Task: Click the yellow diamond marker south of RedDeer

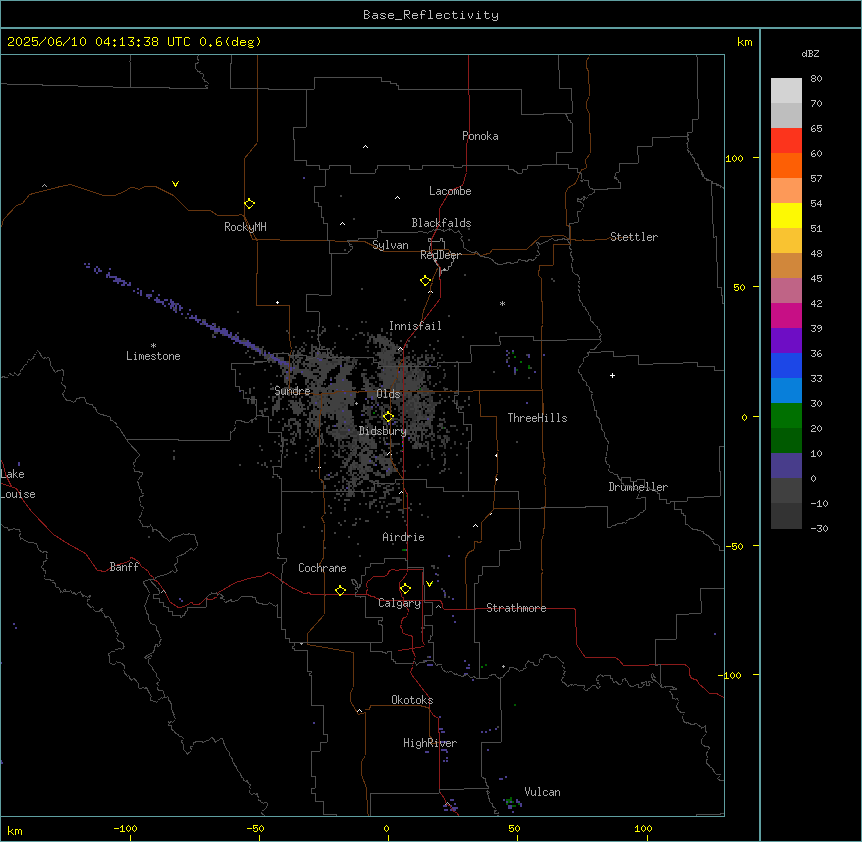Action: 426,281
